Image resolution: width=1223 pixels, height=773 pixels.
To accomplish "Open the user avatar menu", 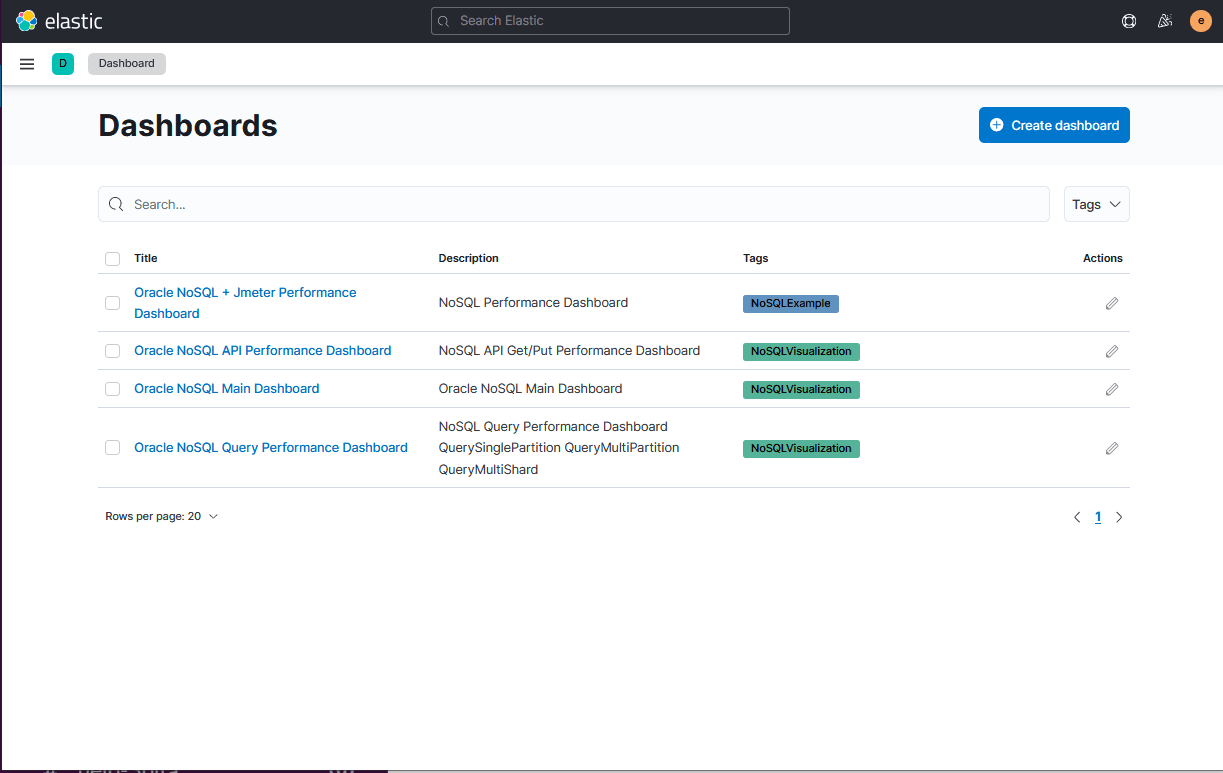I will [1200, 21].
